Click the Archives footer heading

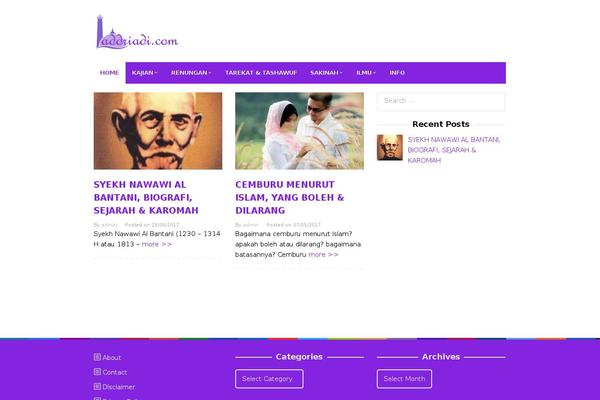tap(441, 357)
